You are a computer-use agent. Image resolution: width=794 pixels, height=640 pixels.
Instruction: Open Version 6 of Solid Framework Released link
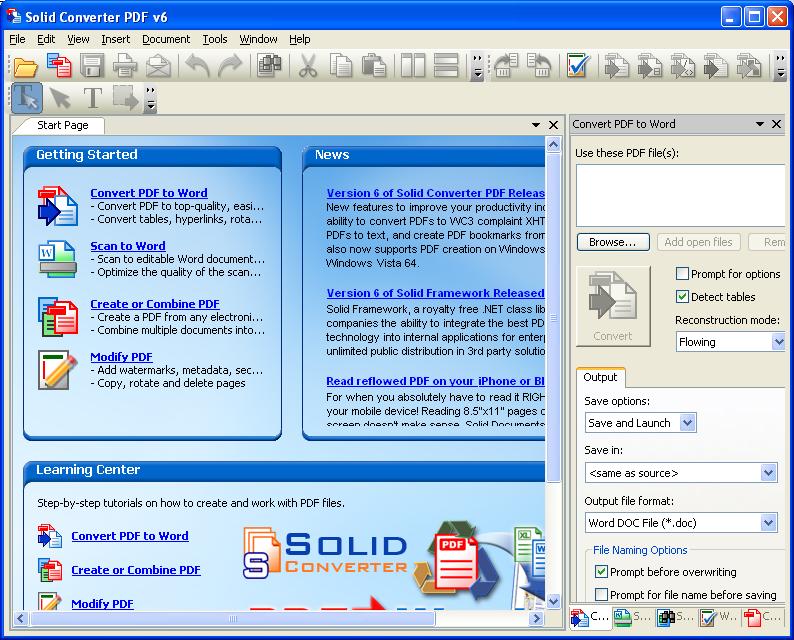pyautogui.click(x=435, y=293)
